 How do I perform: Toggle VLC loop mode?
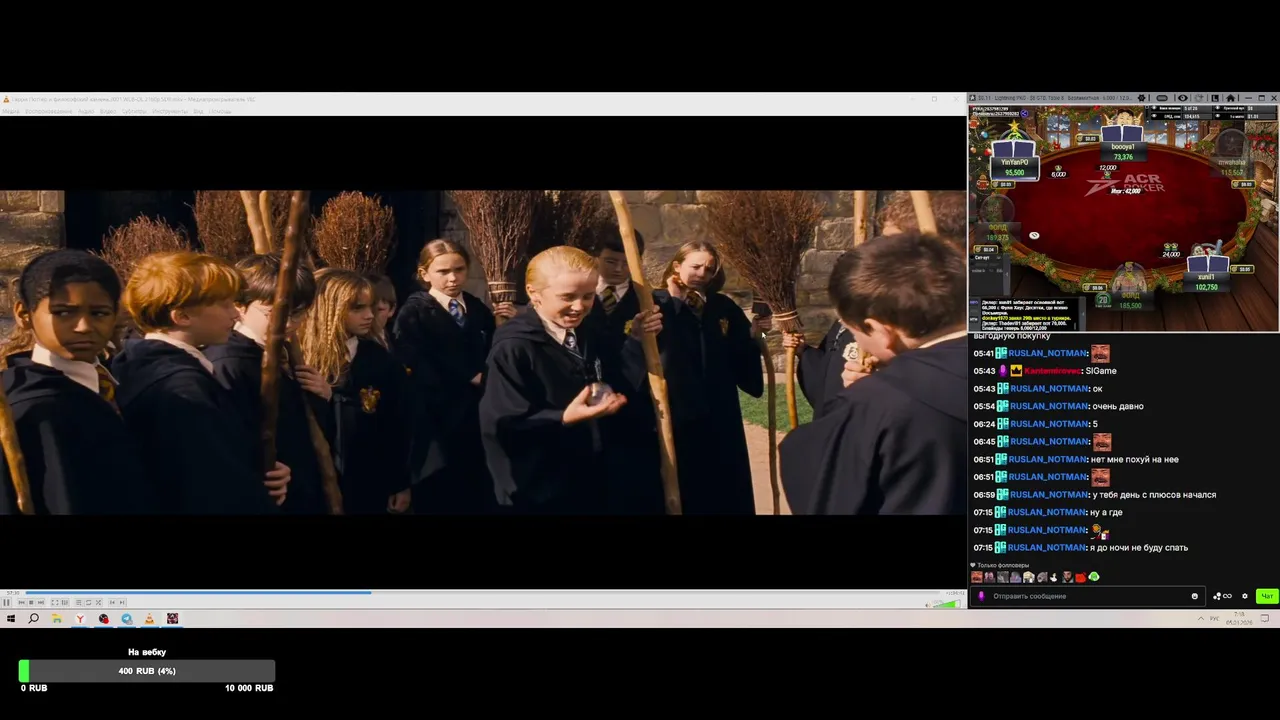click(89, 602)
